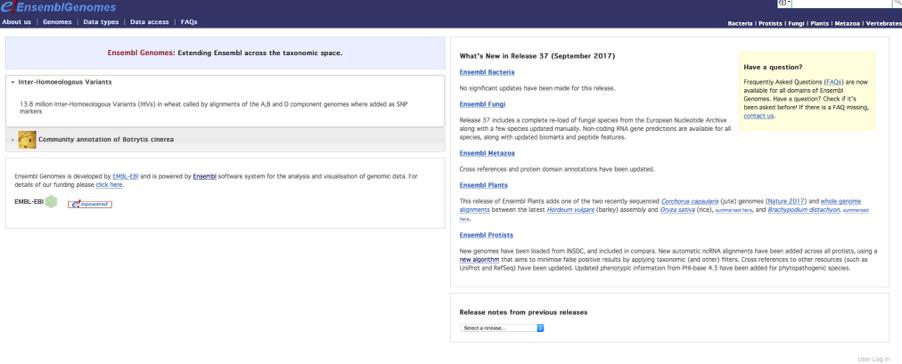Visit the Ensembl Protists link

486,235
